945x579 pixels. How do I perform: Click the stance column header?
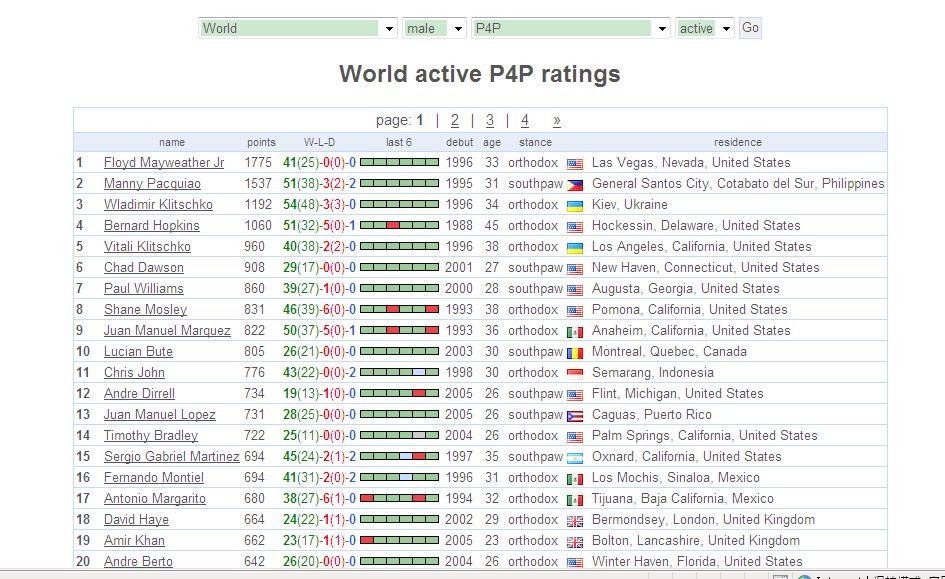point(535,143)
